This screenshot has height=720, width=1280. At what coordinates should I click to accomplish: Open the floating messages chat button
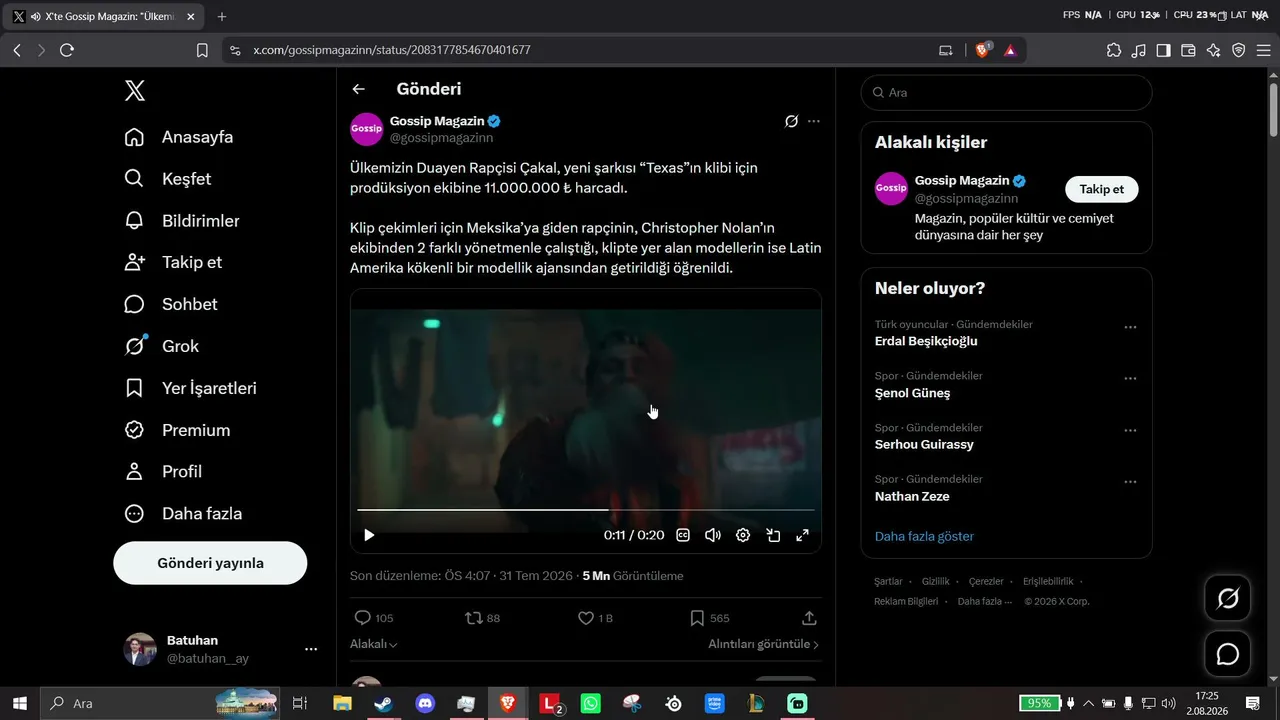click(1227, 654)
